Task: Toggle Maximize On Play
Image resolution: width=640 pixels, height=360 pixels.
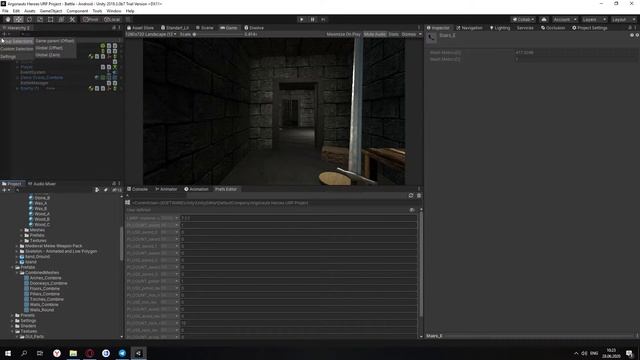Action: (344, 34)
